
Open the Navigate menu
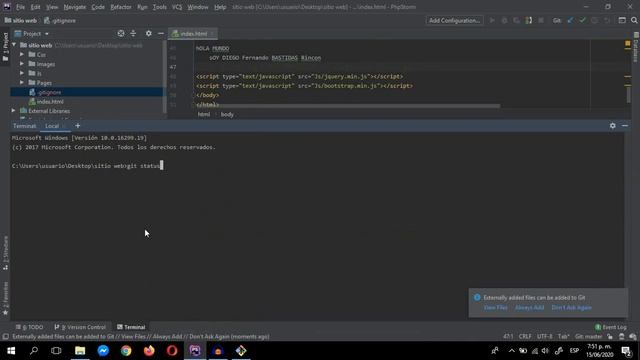pyautogui.click(x=75, y=7)
